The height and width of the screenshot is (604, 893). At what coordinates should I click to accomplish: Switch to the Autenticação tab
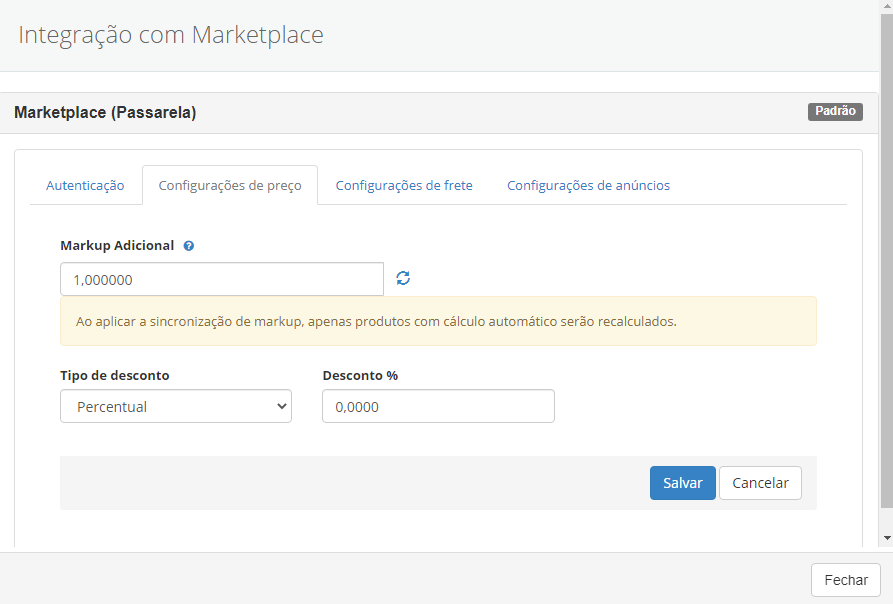[x=85, y=185]
